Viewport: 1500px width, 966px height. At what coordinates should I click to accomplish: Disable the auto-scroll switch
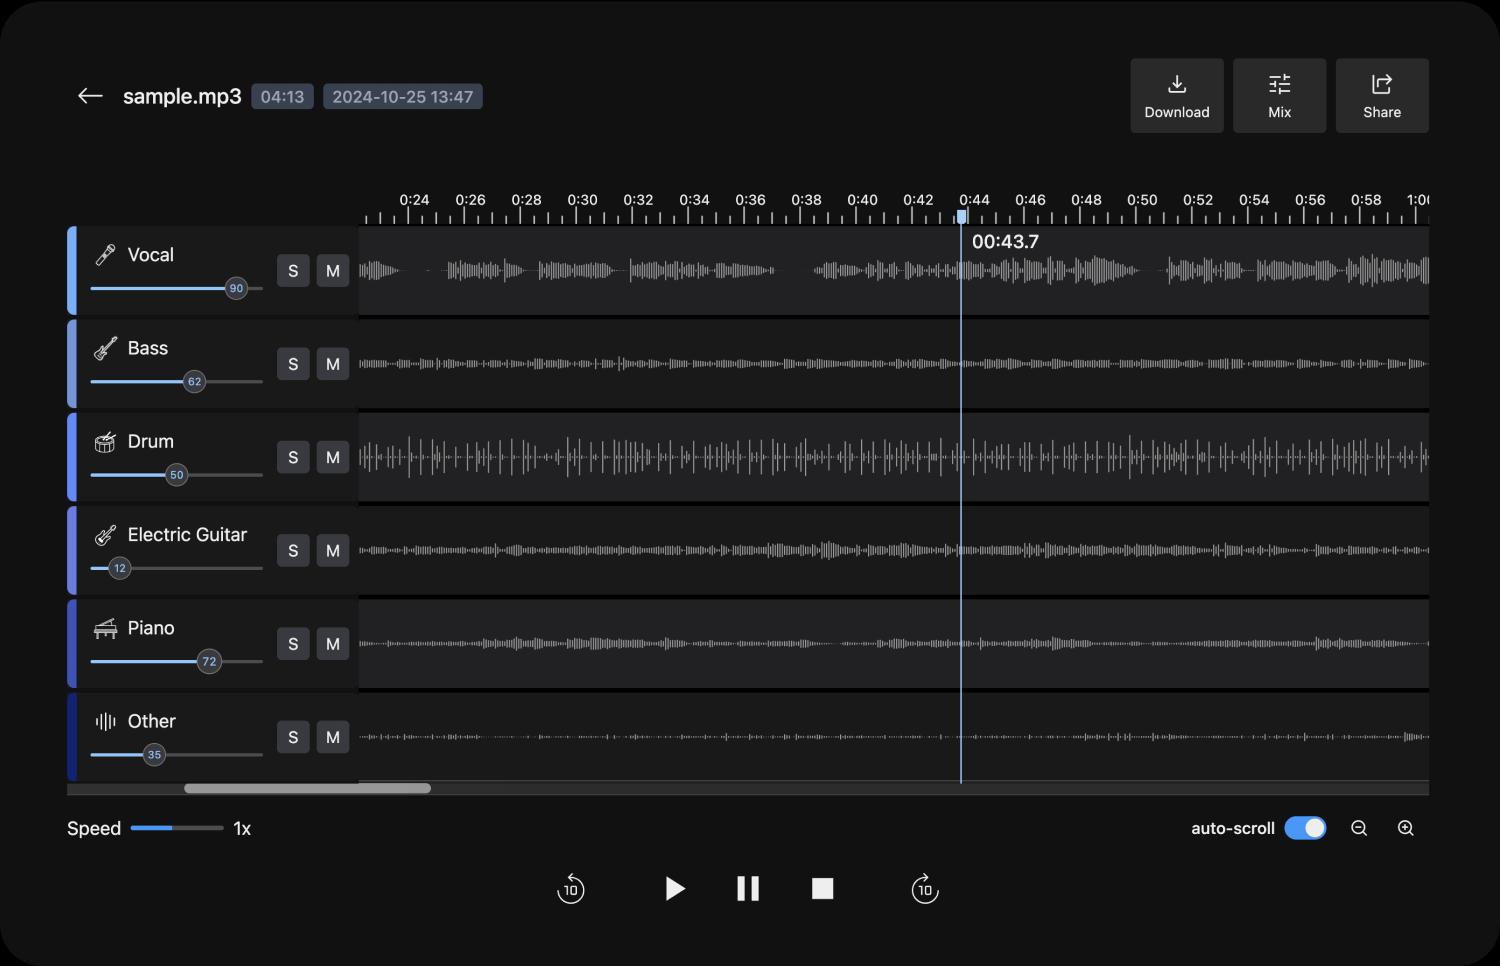1305,828
